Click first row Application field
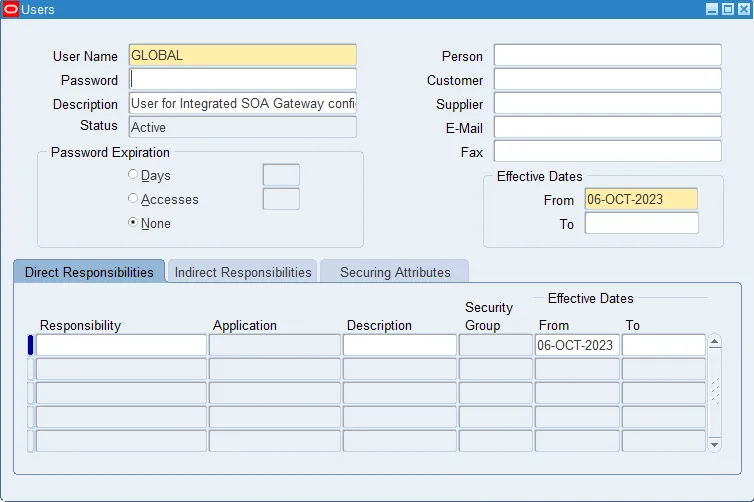Viewport: 754px width, 502px height. [x=275, y=345]
